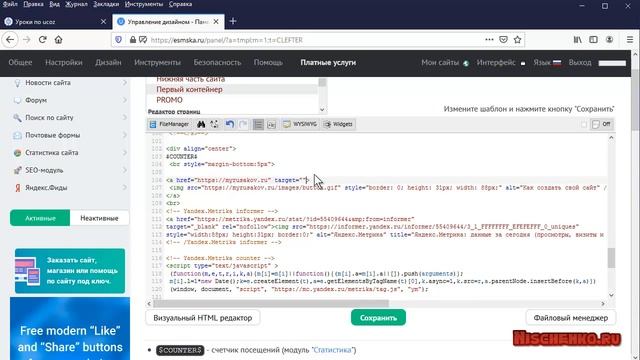640x360 pixels.
Task: Open Firefox account icon
Action: pos(609,40)
